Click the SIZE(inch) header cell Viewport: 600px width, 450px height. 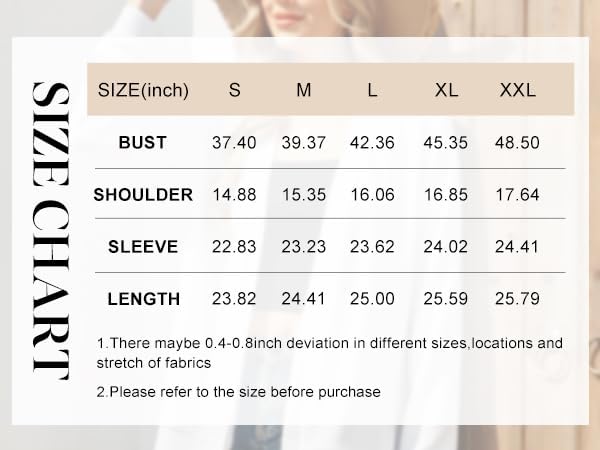click(143, 90)
